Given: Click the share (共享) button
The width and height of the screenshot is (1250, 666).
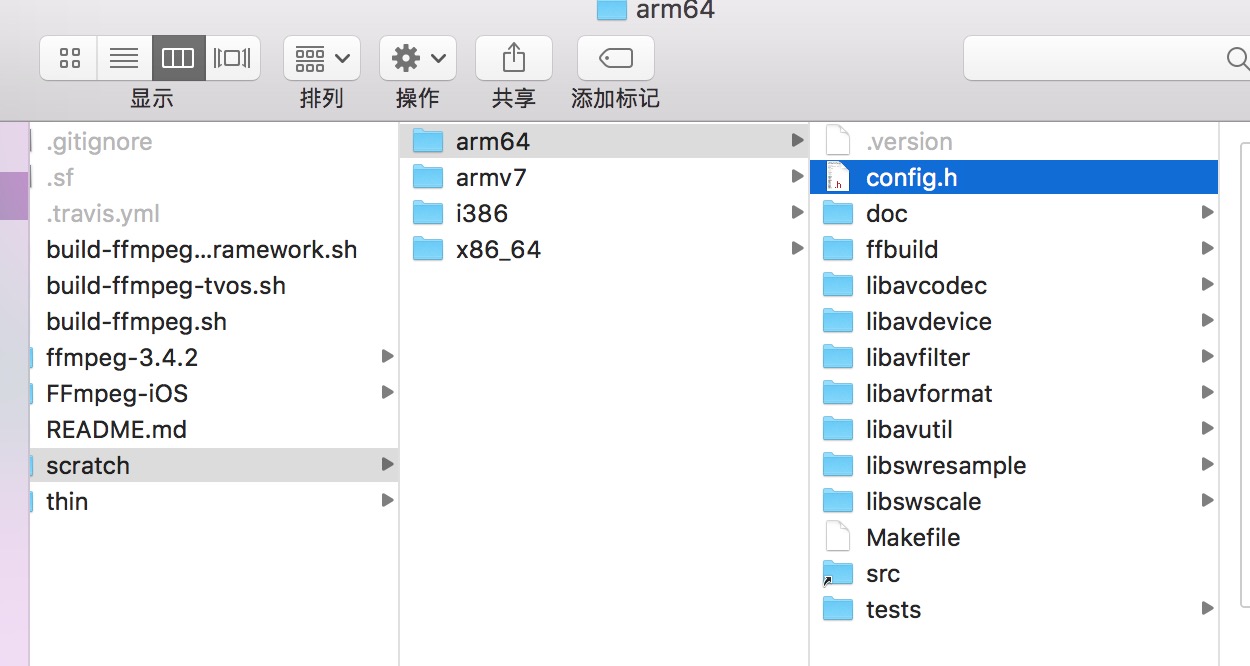Looking at the screenshot, I should pyautogui.click(x=513, y=58).
